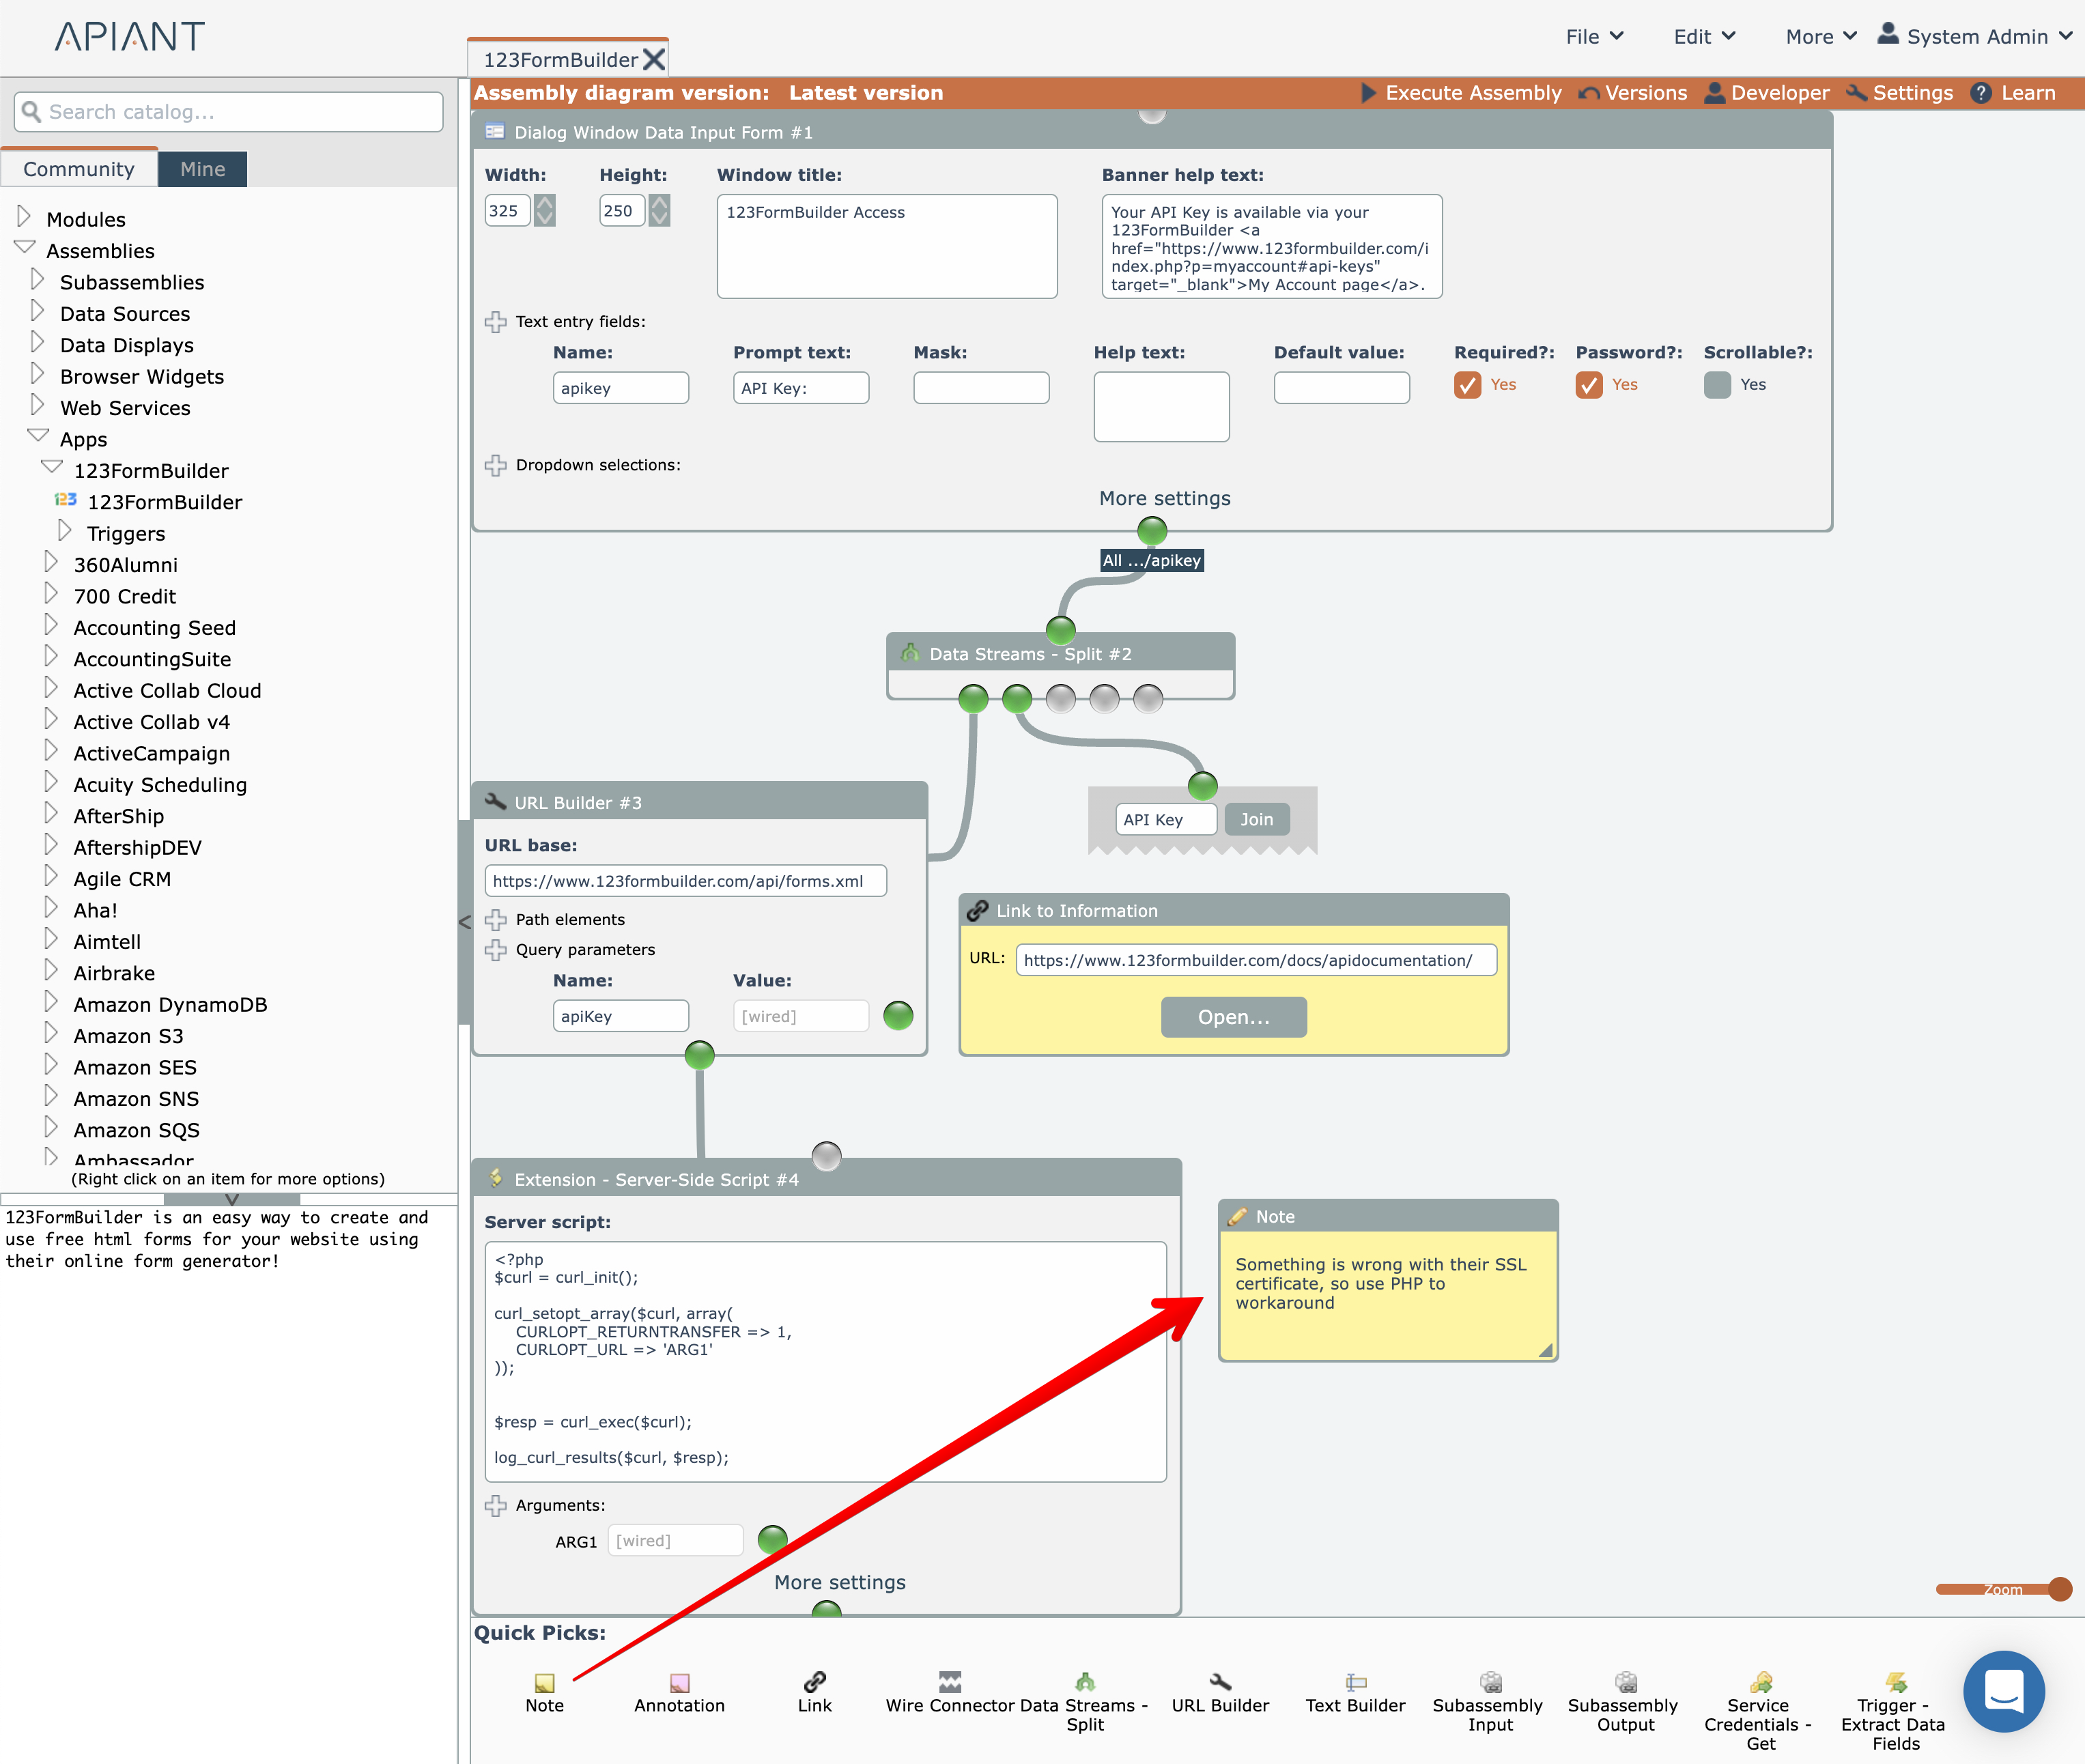Expand the Modules tree node
Image resolution: width=2085 pixels, height=1764 pixels.
(24, 217)
